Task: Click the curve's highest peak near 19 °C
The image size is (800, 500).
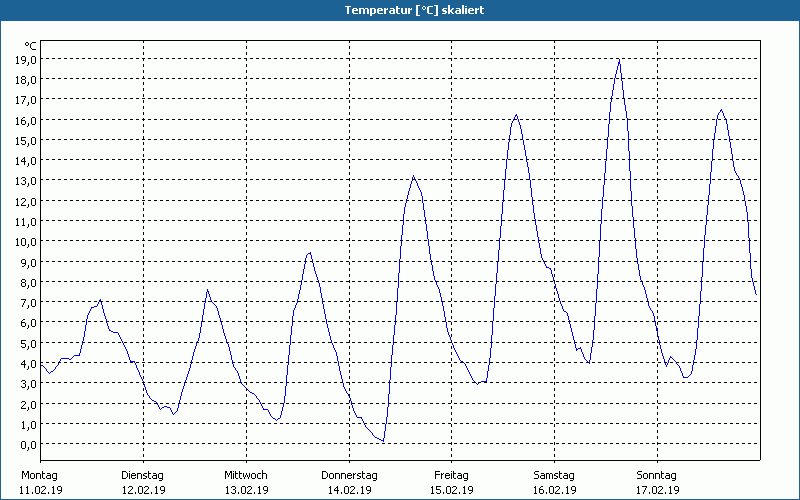Action: coord(619,60)
